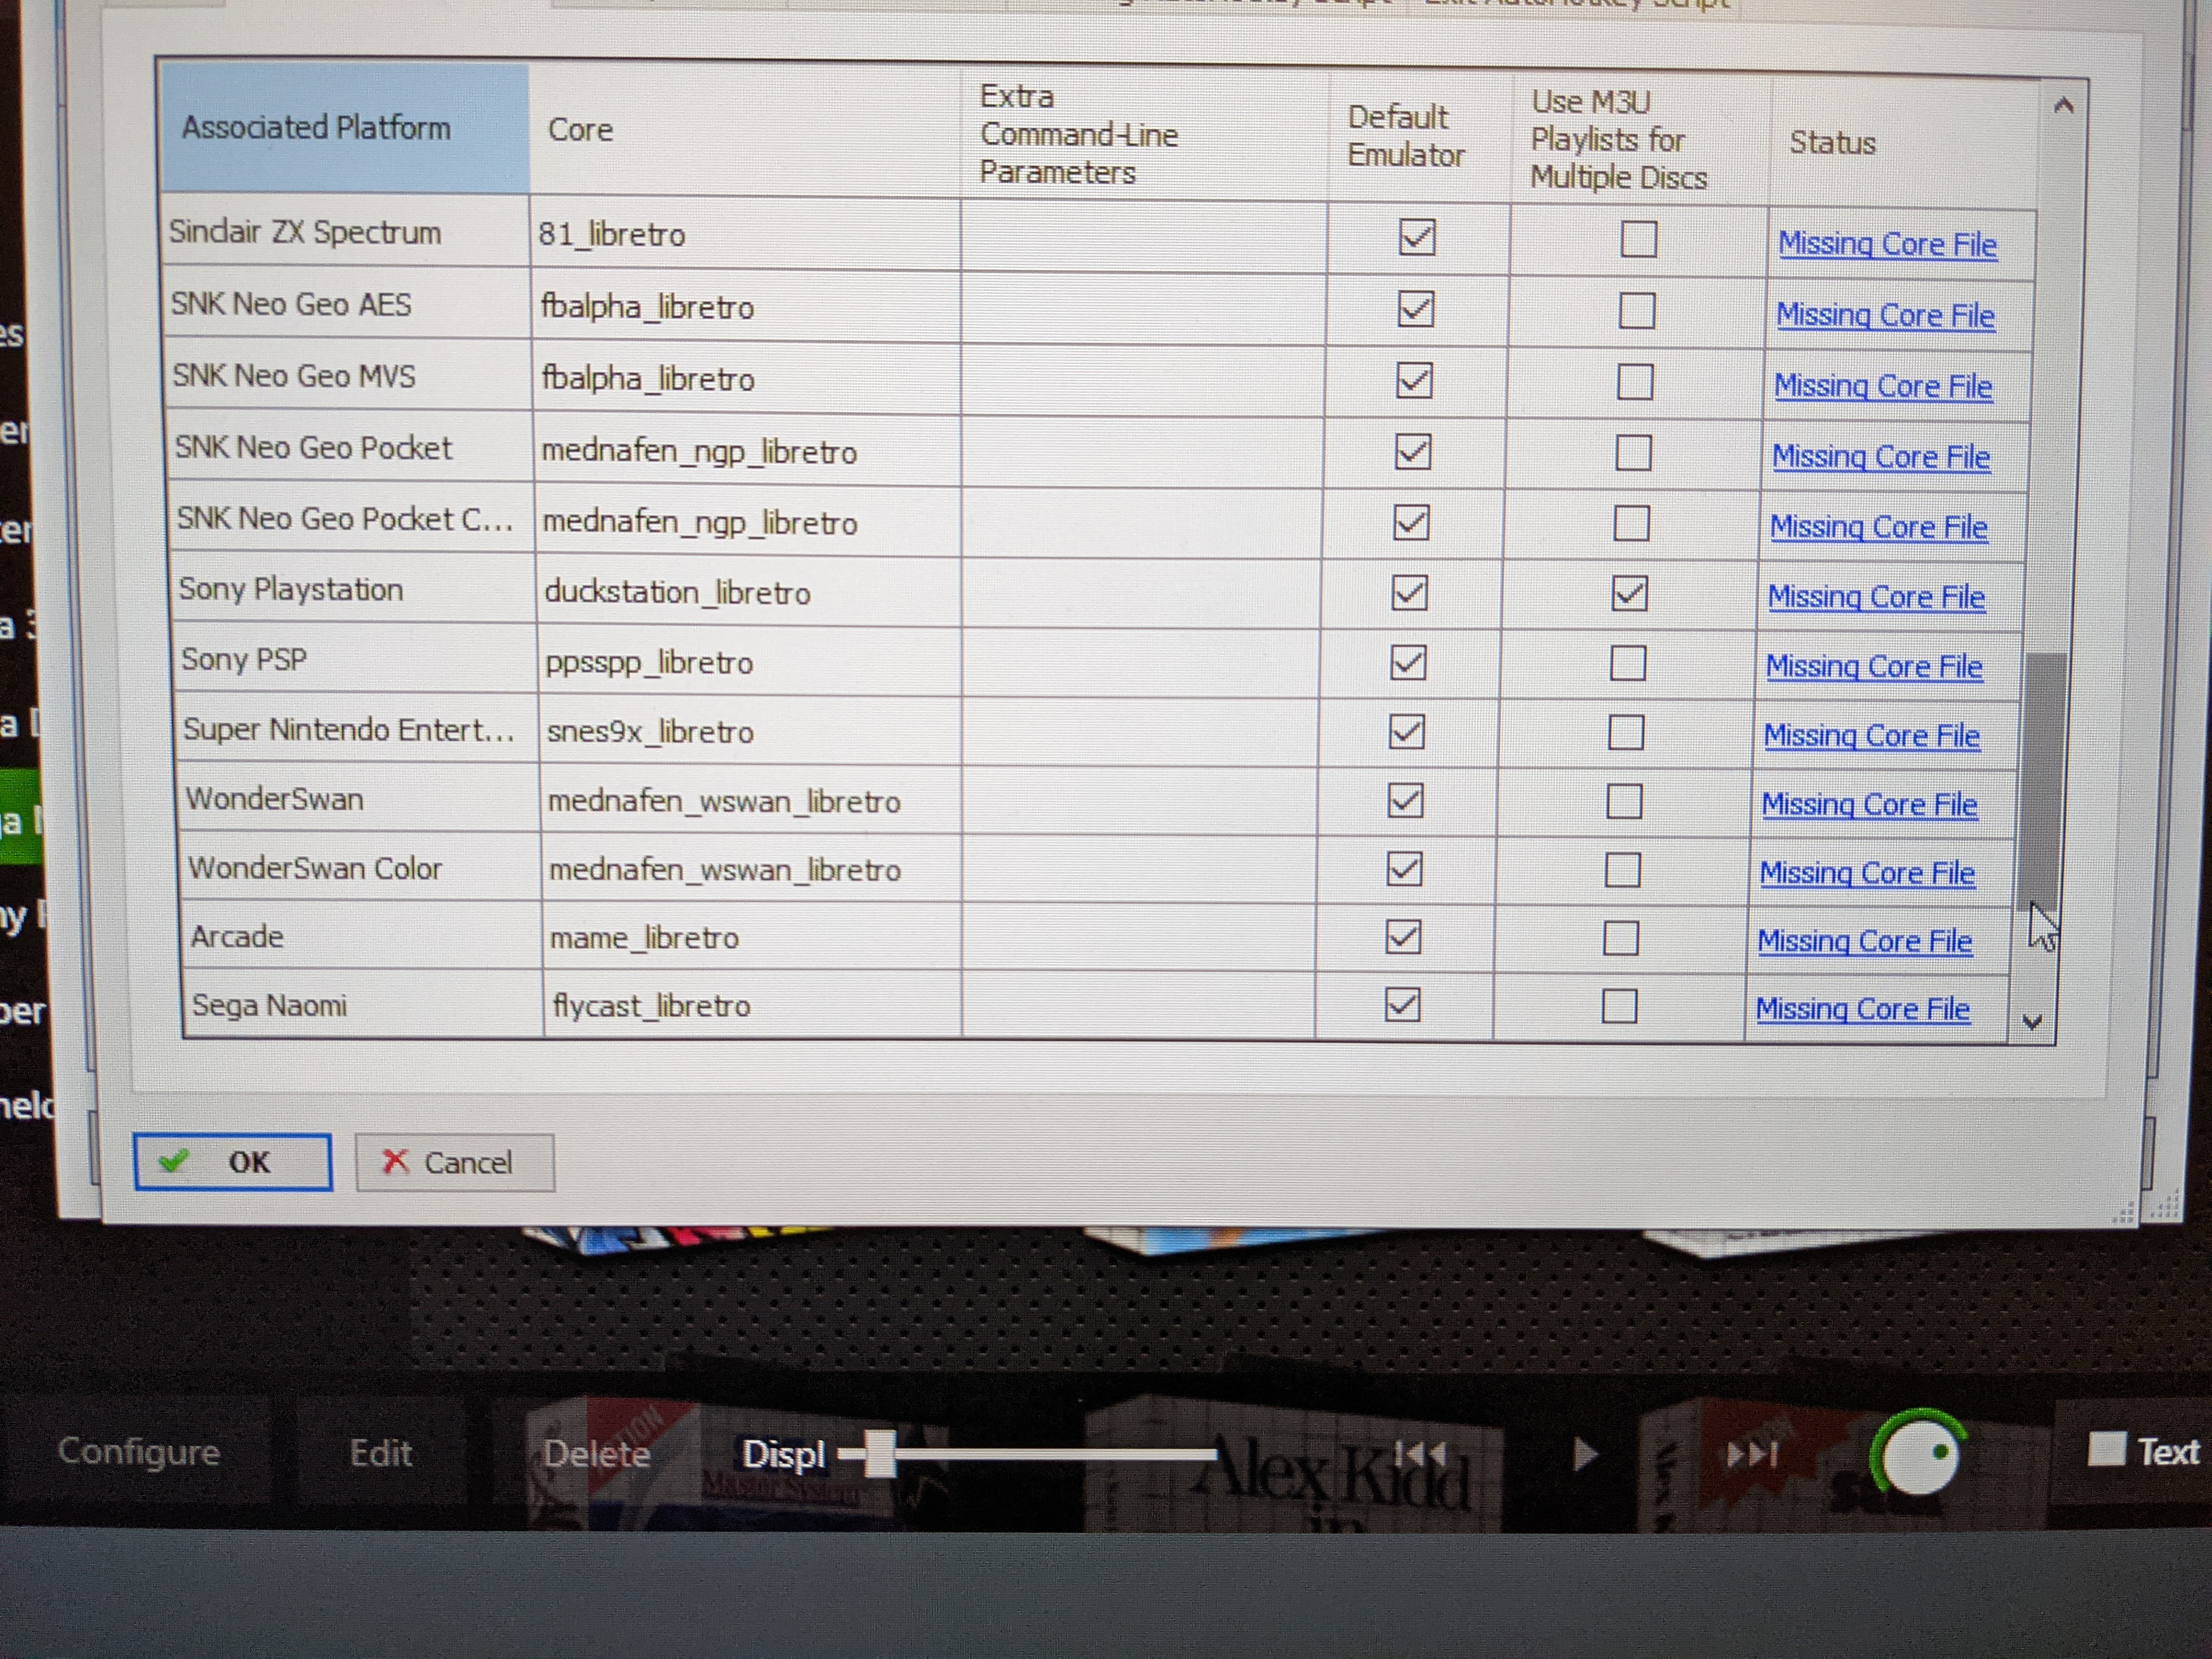
Task: Open Missing Core File link for WonderSwan
Action: coord(1870,804)
